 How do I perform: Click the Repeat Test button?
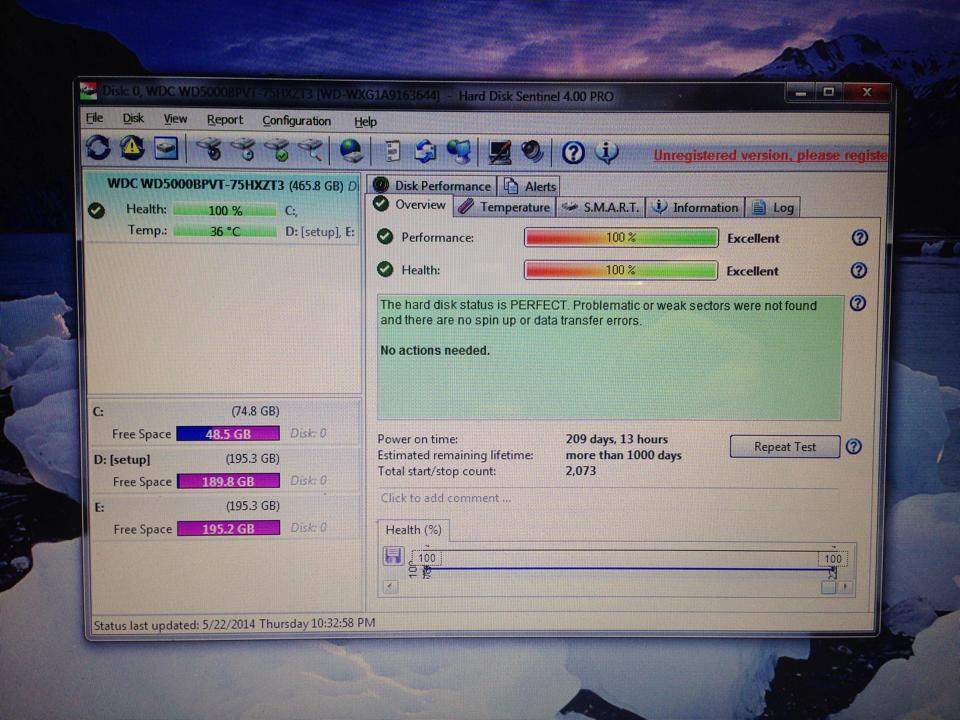point(785,446)
